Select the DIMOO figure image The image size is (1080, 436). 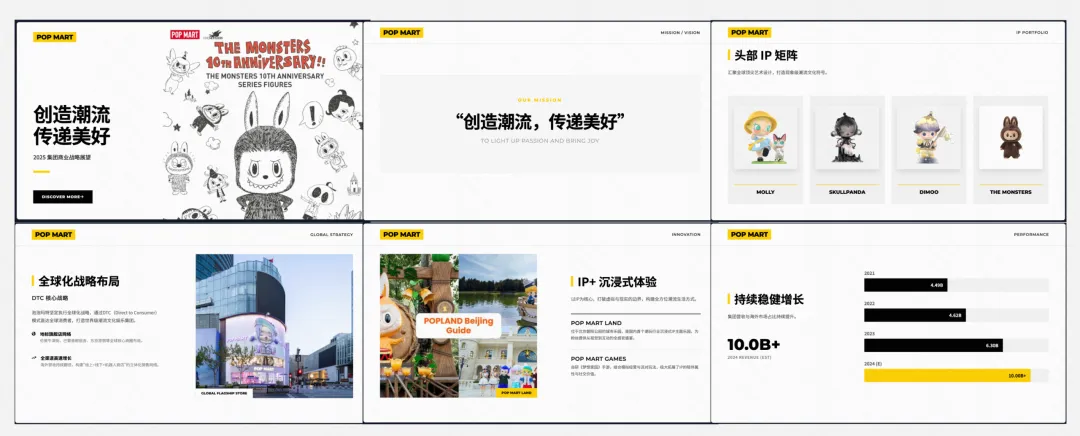click(x=928, y=138)
